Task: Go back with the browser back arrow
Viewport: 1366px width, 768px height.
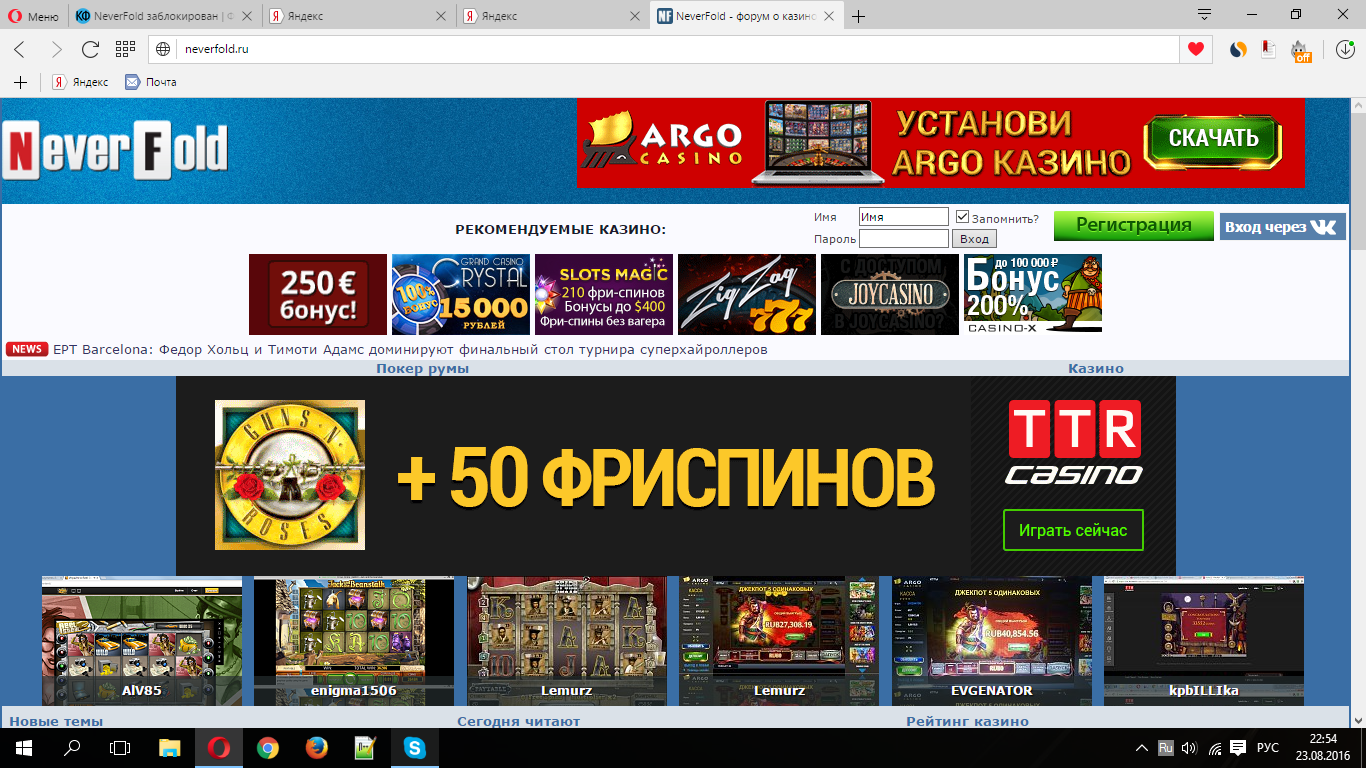Action: (19, 49)
